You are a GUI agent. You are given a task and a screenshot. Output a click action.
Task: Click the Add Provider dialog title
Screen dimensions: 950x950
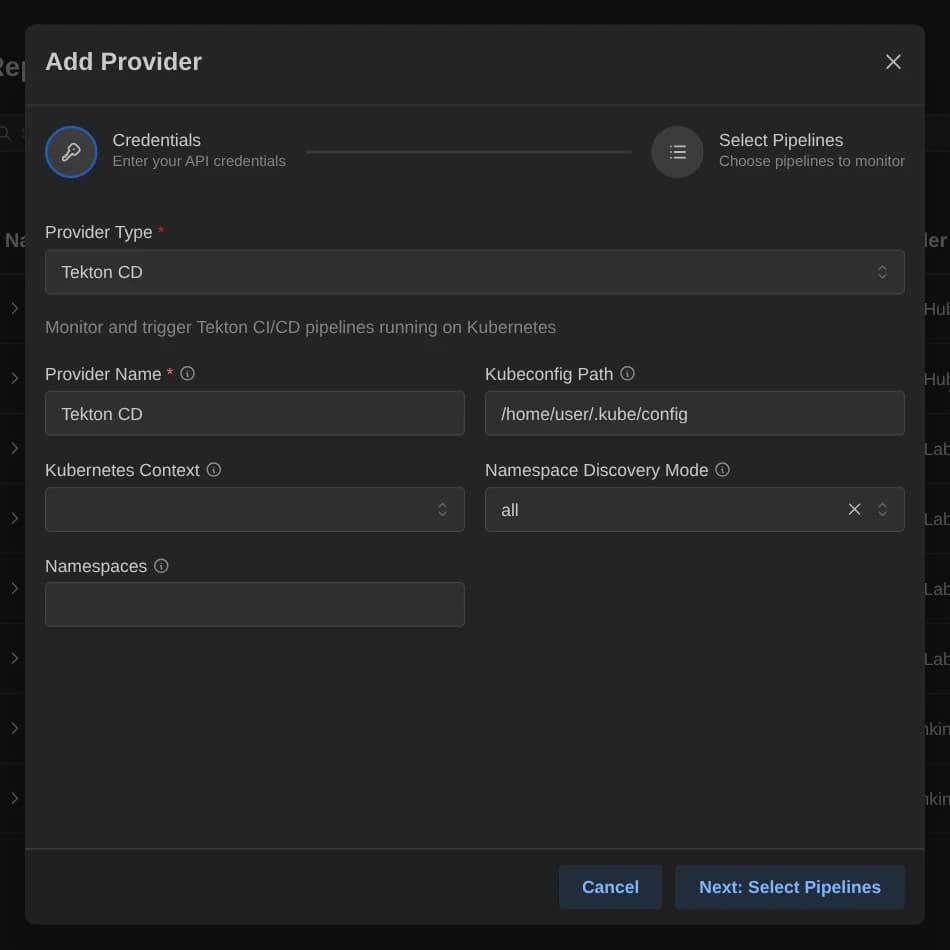pos(124,62)
